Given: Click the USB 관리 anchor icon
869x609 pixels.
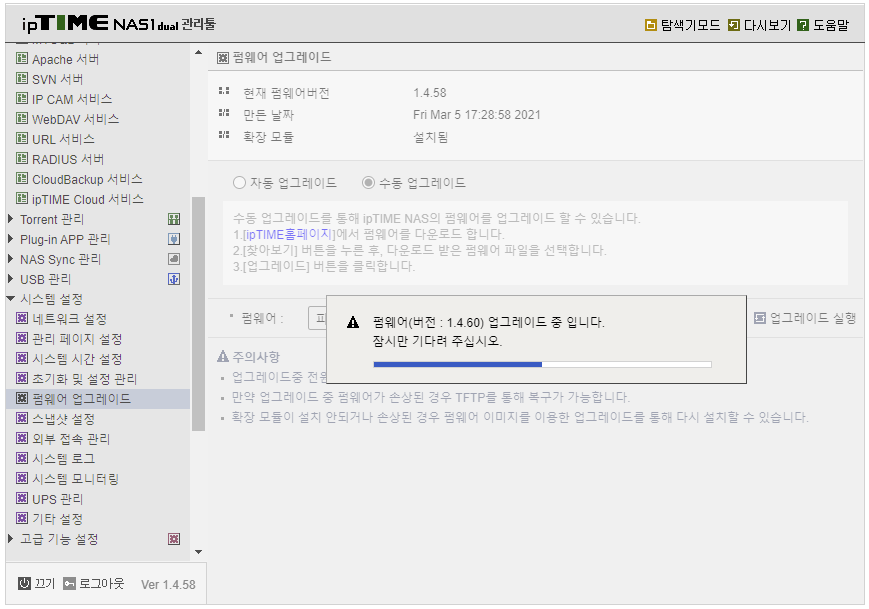Looking at the screenshot, I should click(x=174, y=279).
